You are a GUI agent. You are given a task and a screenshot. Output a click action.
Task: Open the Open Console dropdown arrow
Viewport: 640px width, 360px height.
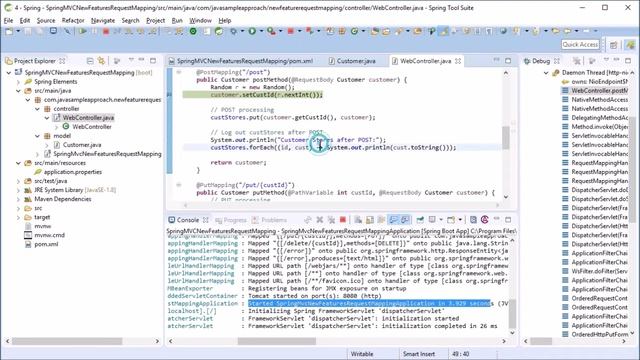tap(460, 220)
